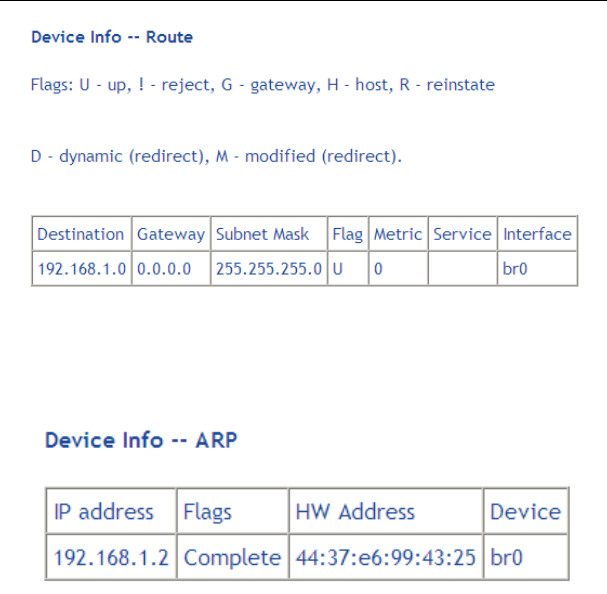This screenshot has height=594, width=607.
Task: Click the 'IP address' column header
Action: point(111,511)
